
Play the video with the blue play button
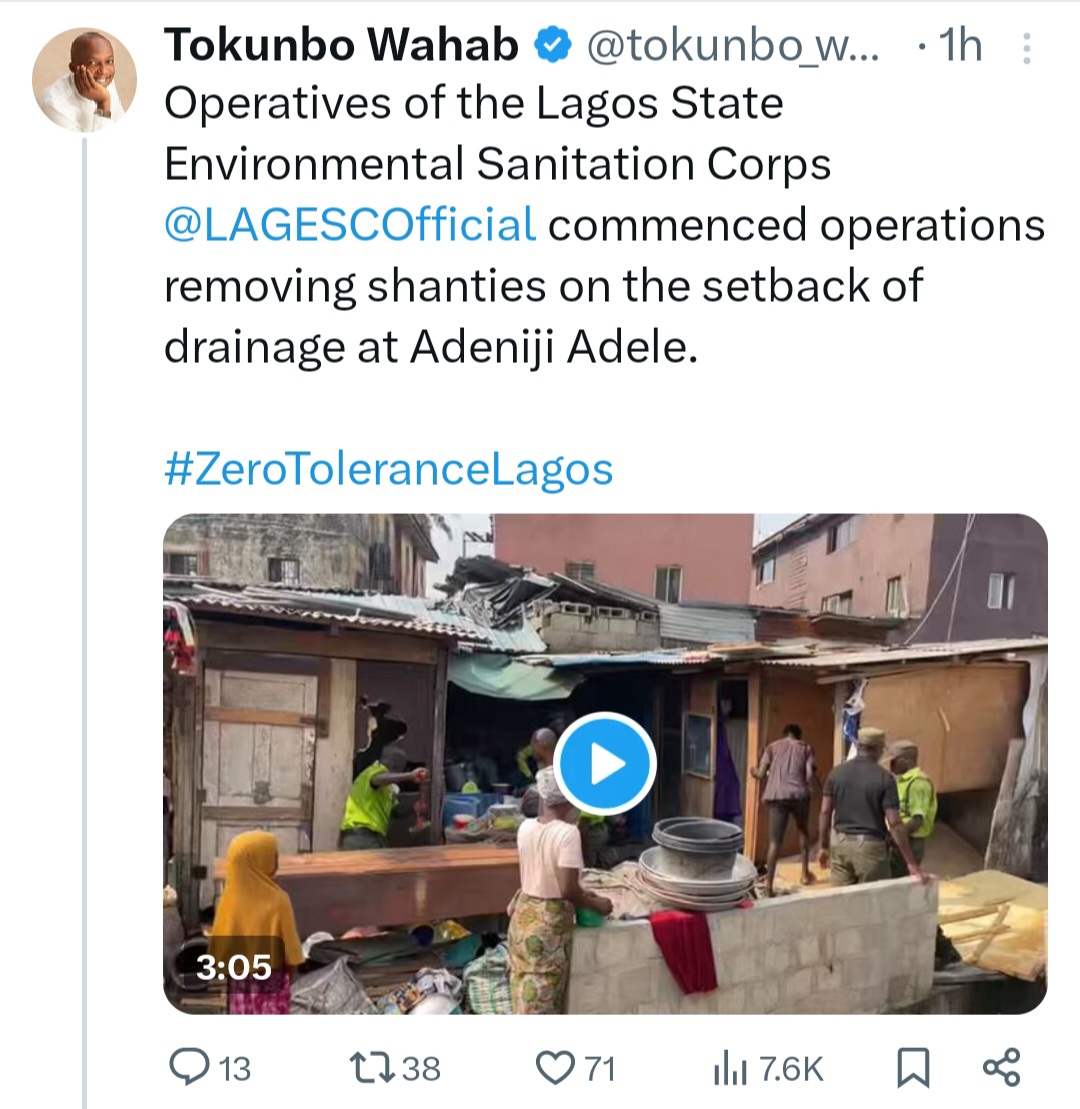[605, 764]
